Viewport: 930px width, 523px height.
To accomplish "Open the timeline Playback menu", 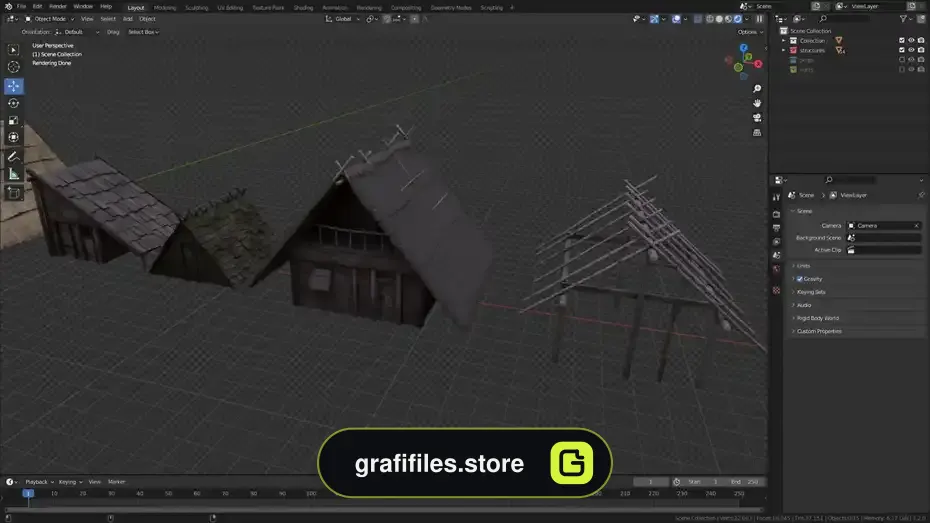I will pos(39,482).
